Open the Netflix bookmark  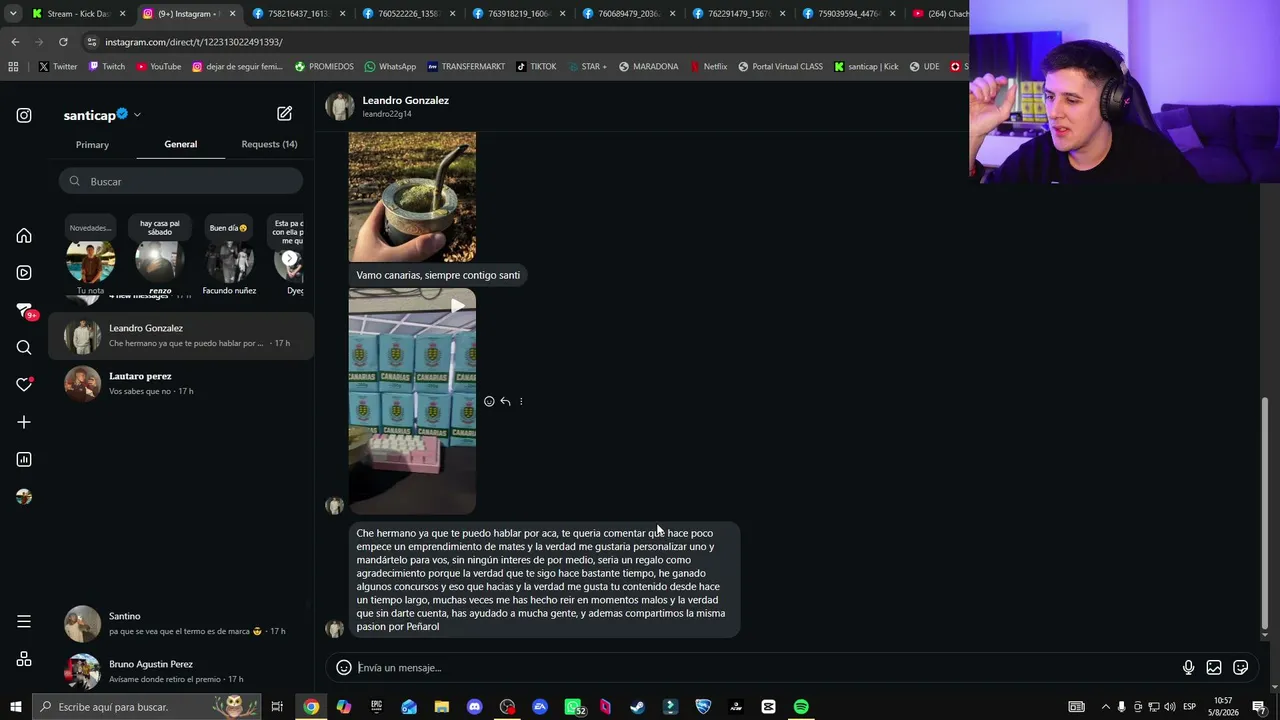(x=707, y=67)
